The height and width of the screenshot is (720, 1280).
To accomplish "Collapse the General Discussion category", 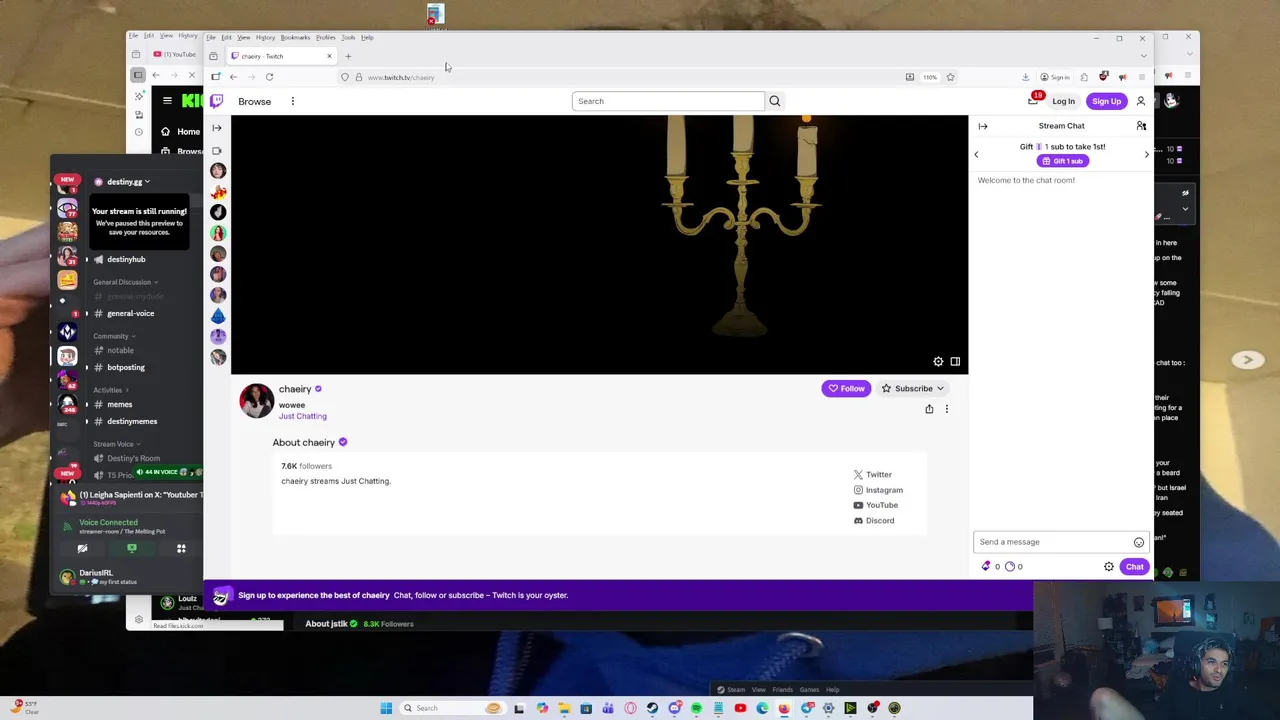I will click(x=126, y=282).
